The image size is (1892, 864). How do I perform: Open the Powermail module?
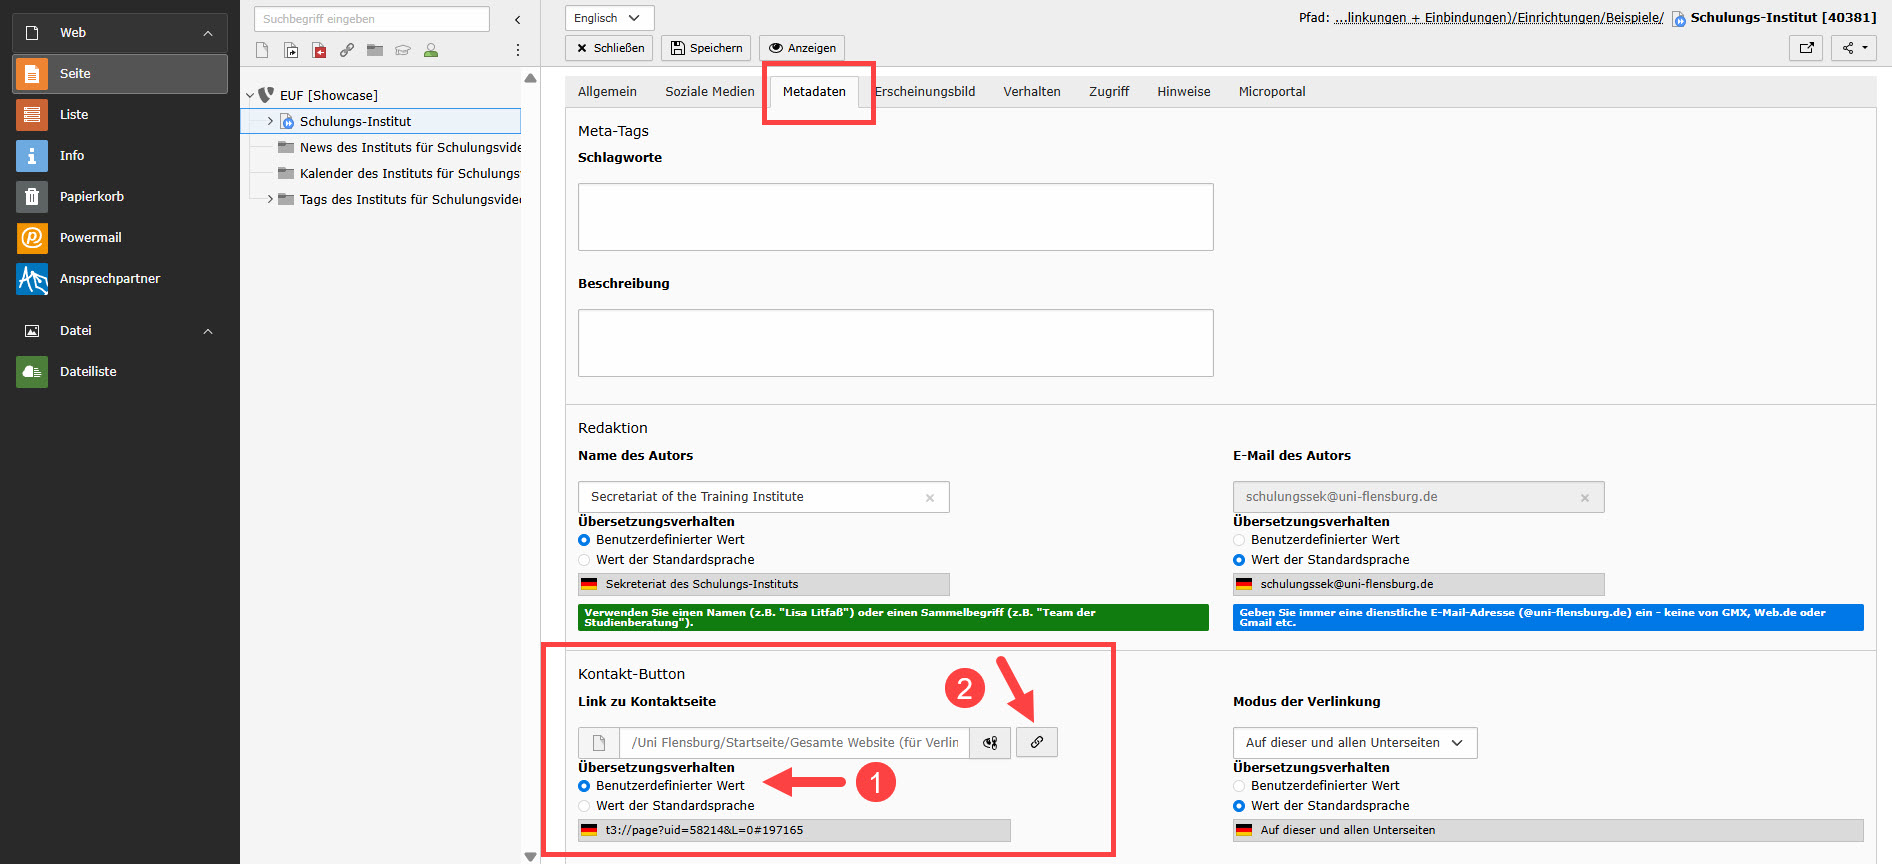[x=90, y=238]
